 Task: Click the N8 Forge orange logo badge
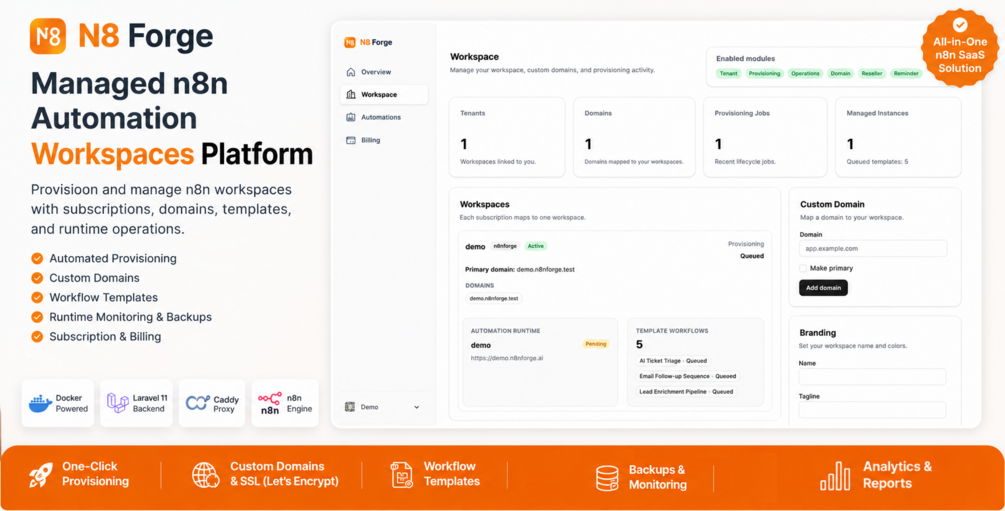click(48, 36)
